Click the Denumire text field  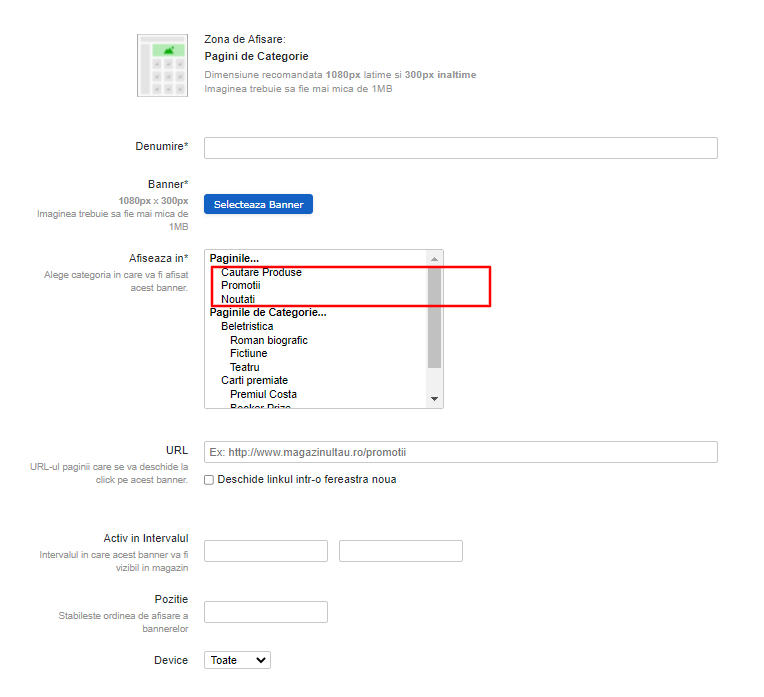pyautogui.click(x=460, y=148)
